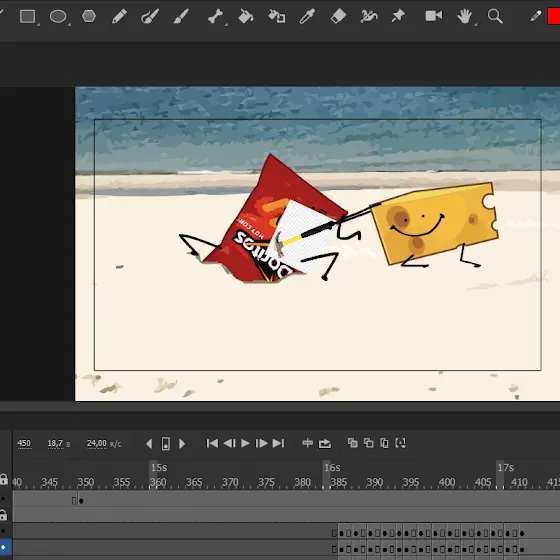Screen dimensions: 560x560
Task: Select the Bone tool
Action: coord(215,16)
